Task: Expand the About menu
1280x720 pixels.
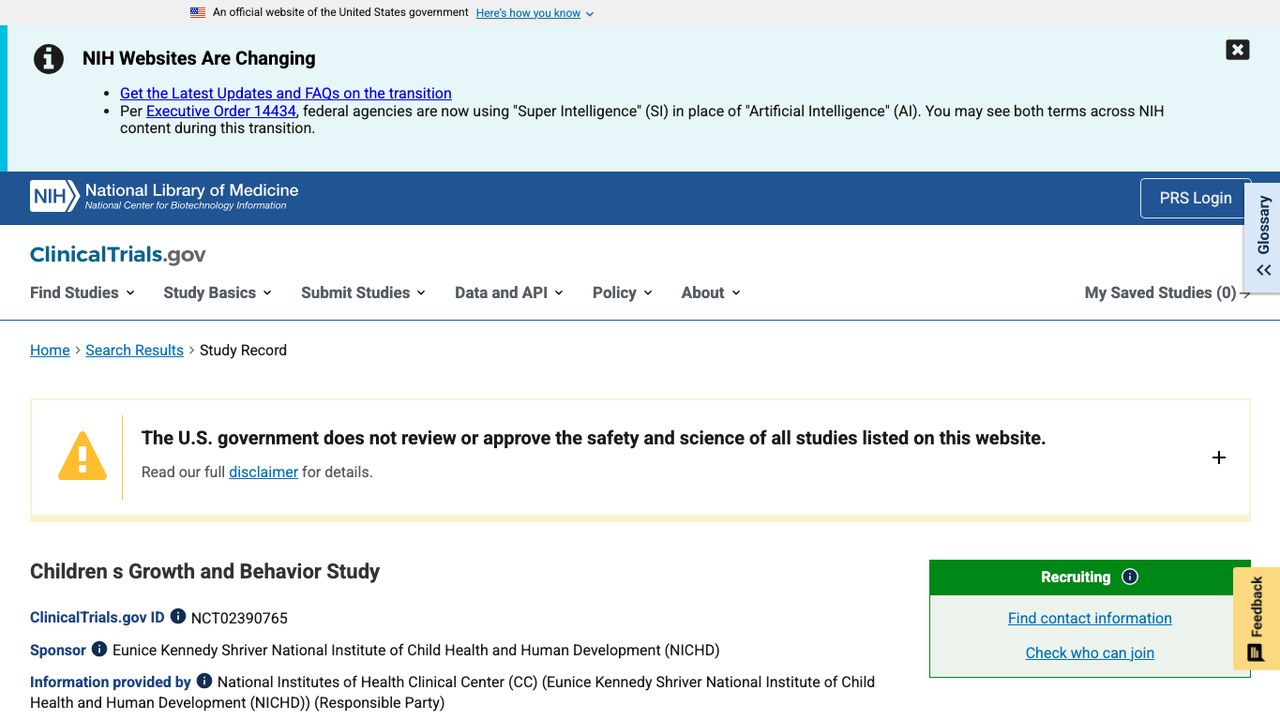Action: pyautogui.click(x=711, y=293)
